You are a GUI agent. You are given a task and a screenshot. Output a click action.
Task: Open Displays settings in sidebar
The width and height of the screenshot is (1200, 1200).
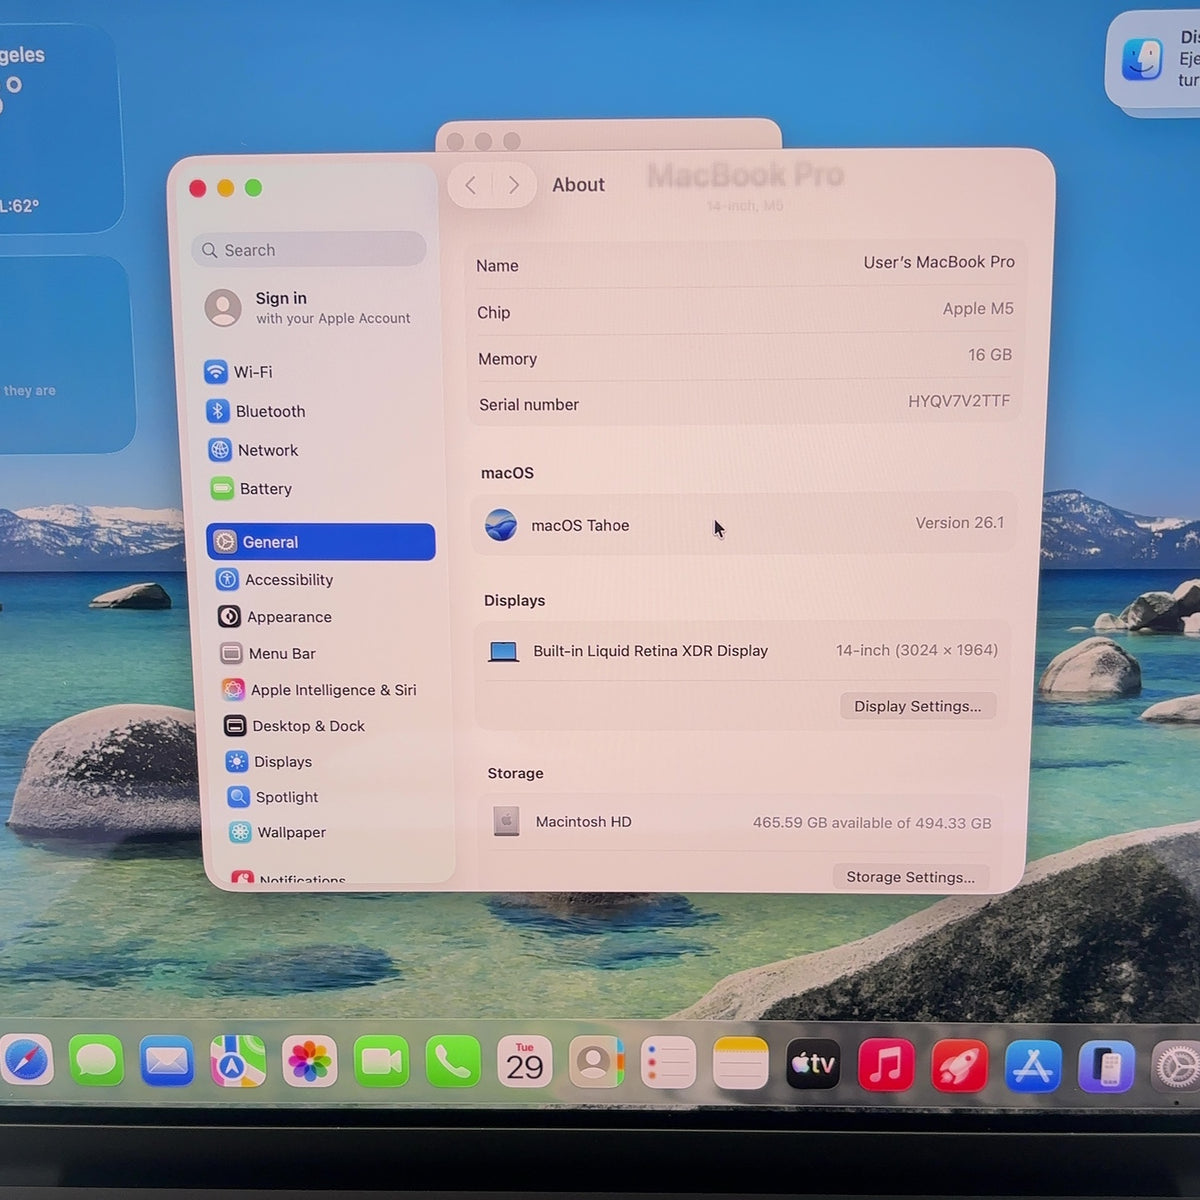[269, 762]
